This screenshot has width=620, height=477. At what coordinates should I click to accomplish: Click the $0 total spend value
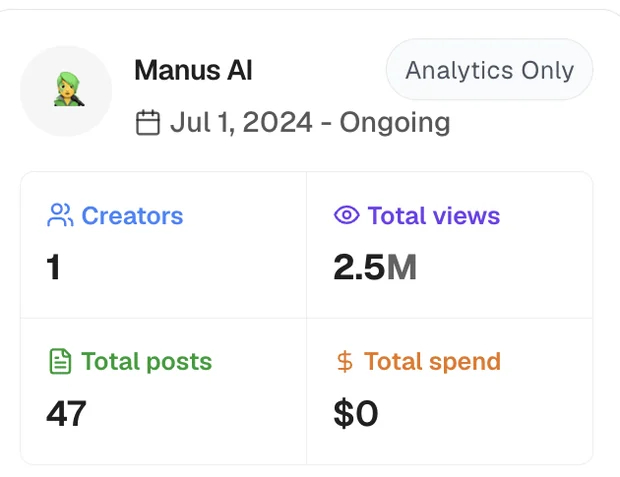tap(356, 413)
